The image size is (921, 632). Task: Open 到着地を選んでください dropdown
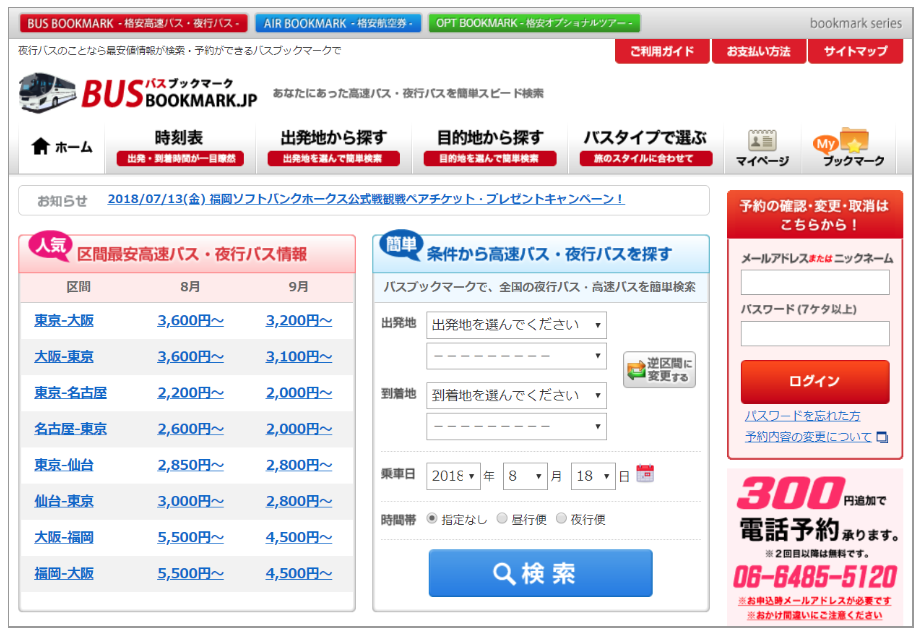point(516,395)
